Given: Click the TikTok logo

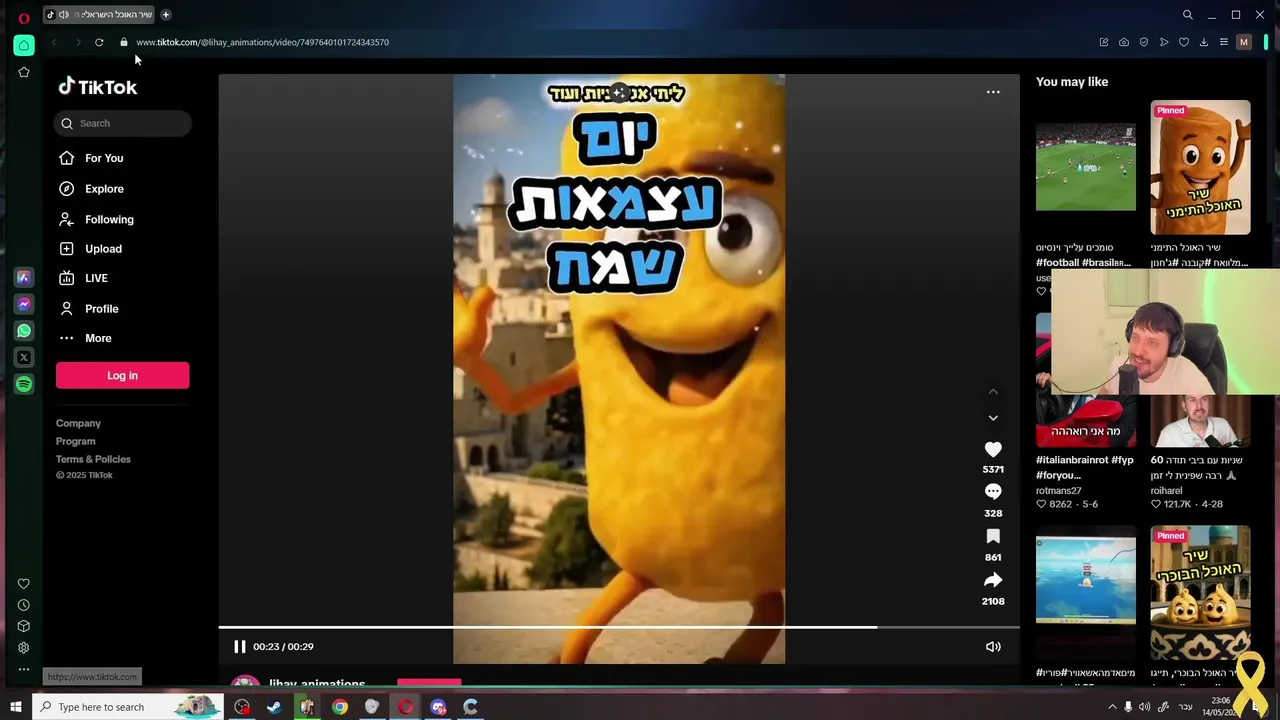Looking at the screenshot, I should (98, 87).
